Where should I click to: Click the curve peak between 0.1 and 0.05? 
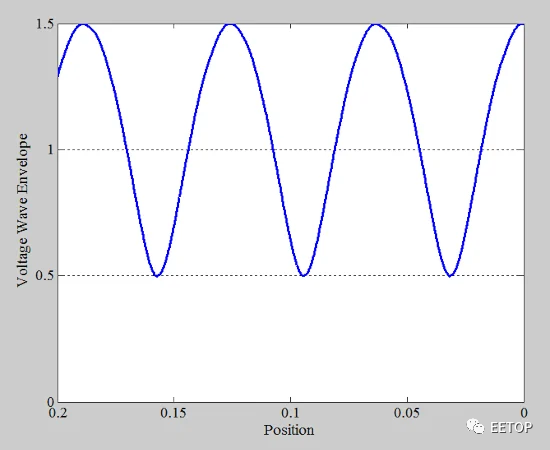tap(376, 24)
